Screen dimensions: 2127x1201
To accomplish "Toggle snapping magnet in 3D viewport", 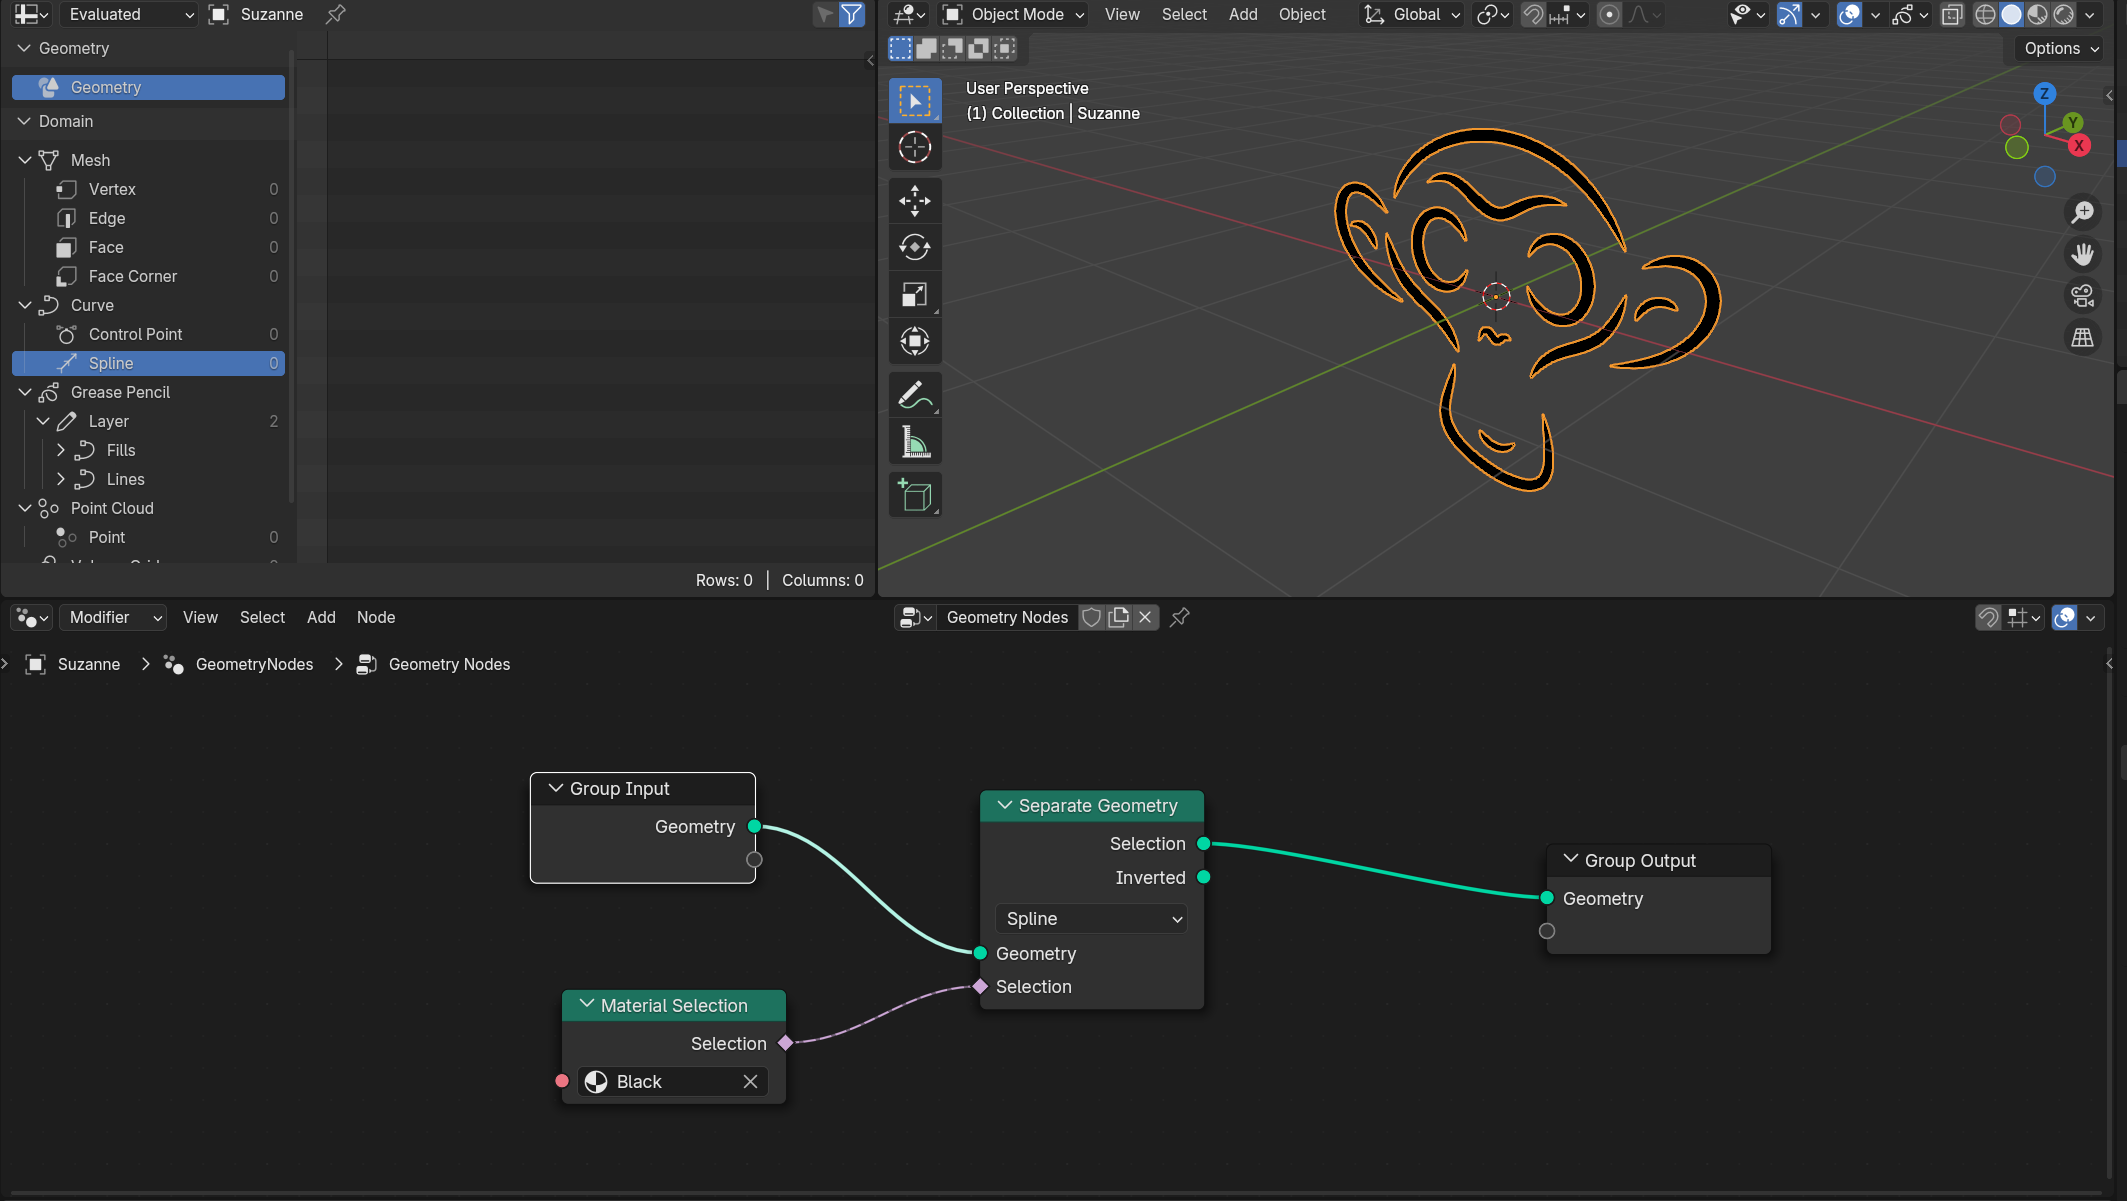I will coord(1533,14).
